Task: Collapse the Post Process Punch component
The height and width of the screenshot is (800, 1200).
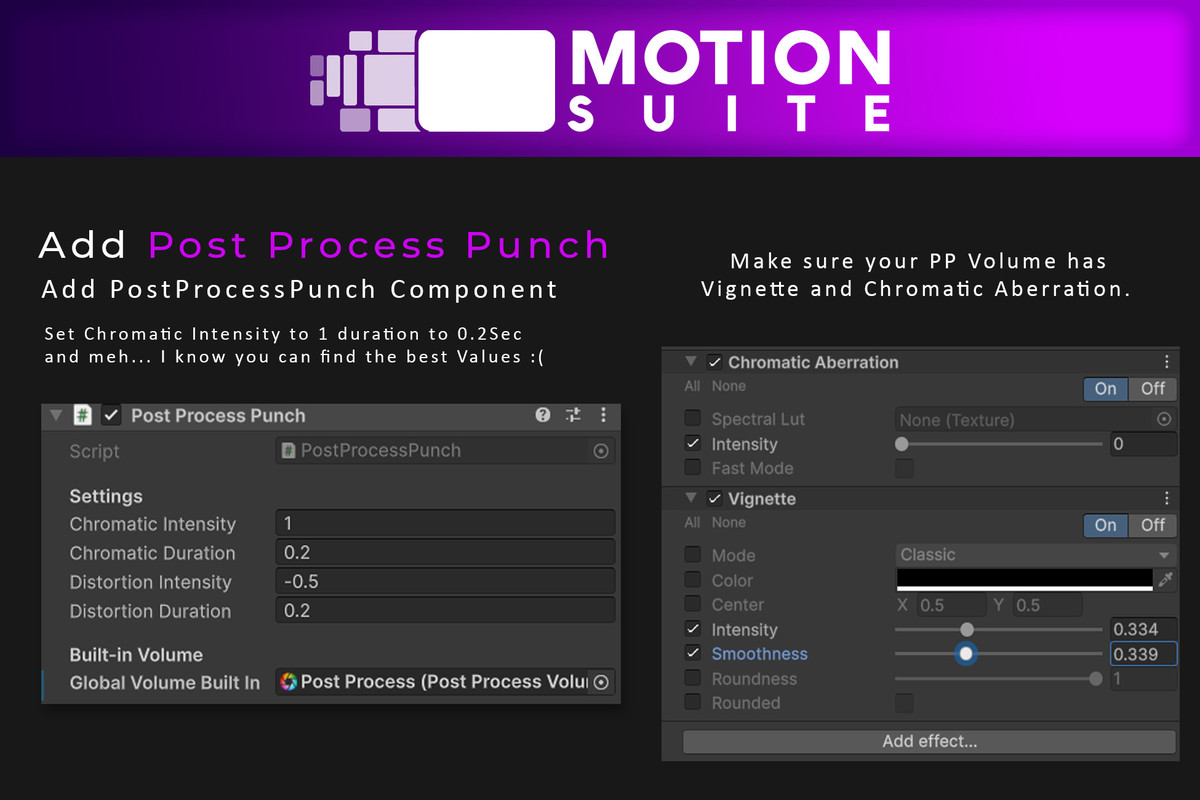Action: [x=55, y=415]
